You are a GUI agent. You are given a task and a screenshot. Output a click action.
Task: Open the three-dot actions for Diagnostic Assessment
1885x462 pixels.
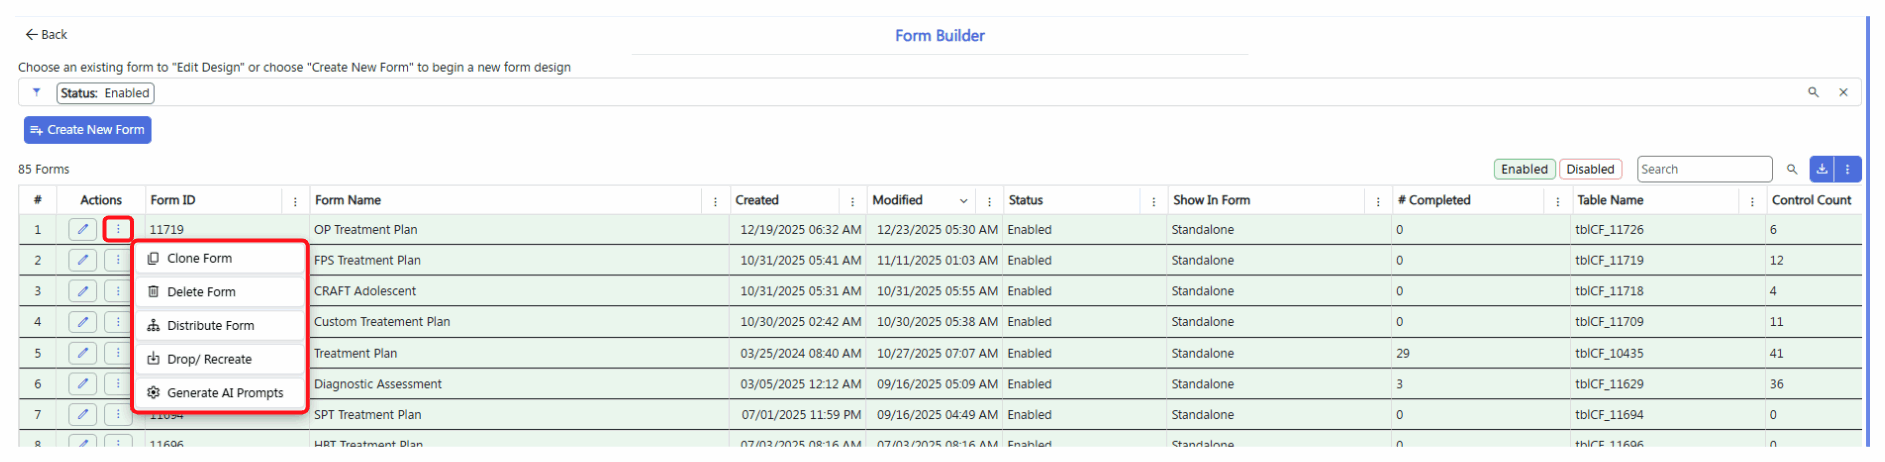coord(118,384)
